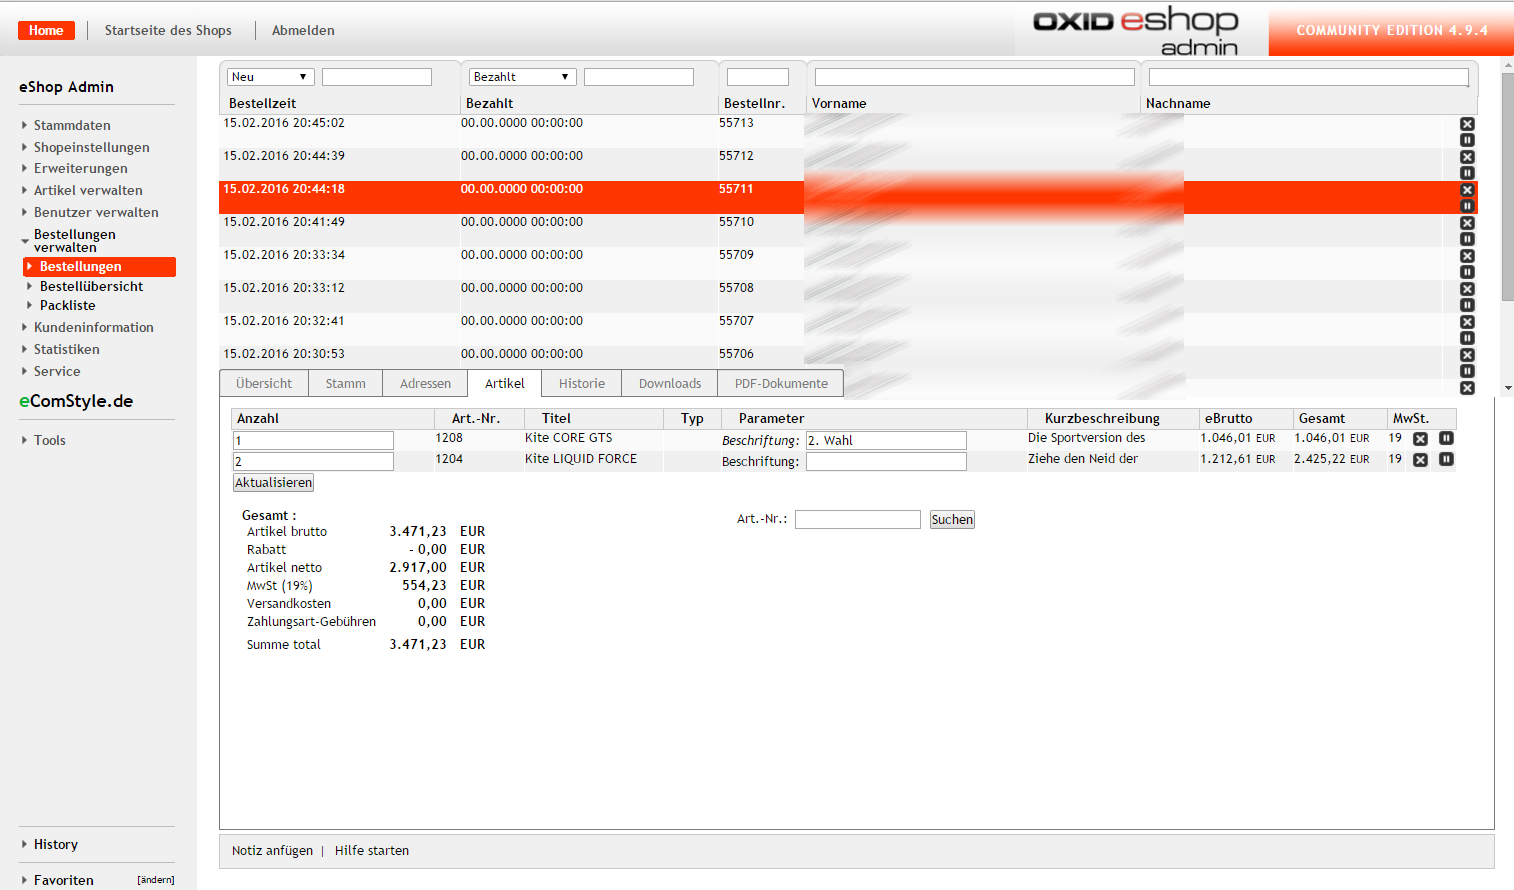Screen dimensions: 1514x890
Task: Expand Shopeinstellungen menu
Action: tap(91, 147)
